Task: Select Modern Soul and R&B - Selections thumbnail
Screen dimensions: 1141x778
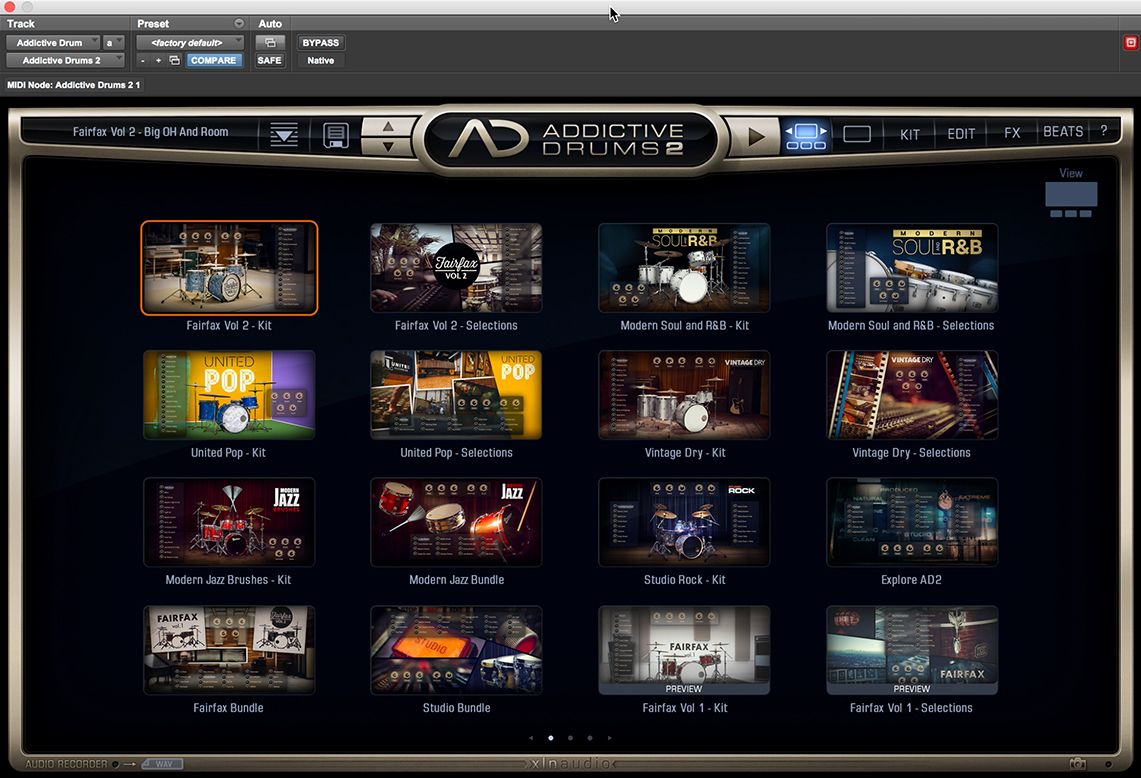Action: (912, 268)
